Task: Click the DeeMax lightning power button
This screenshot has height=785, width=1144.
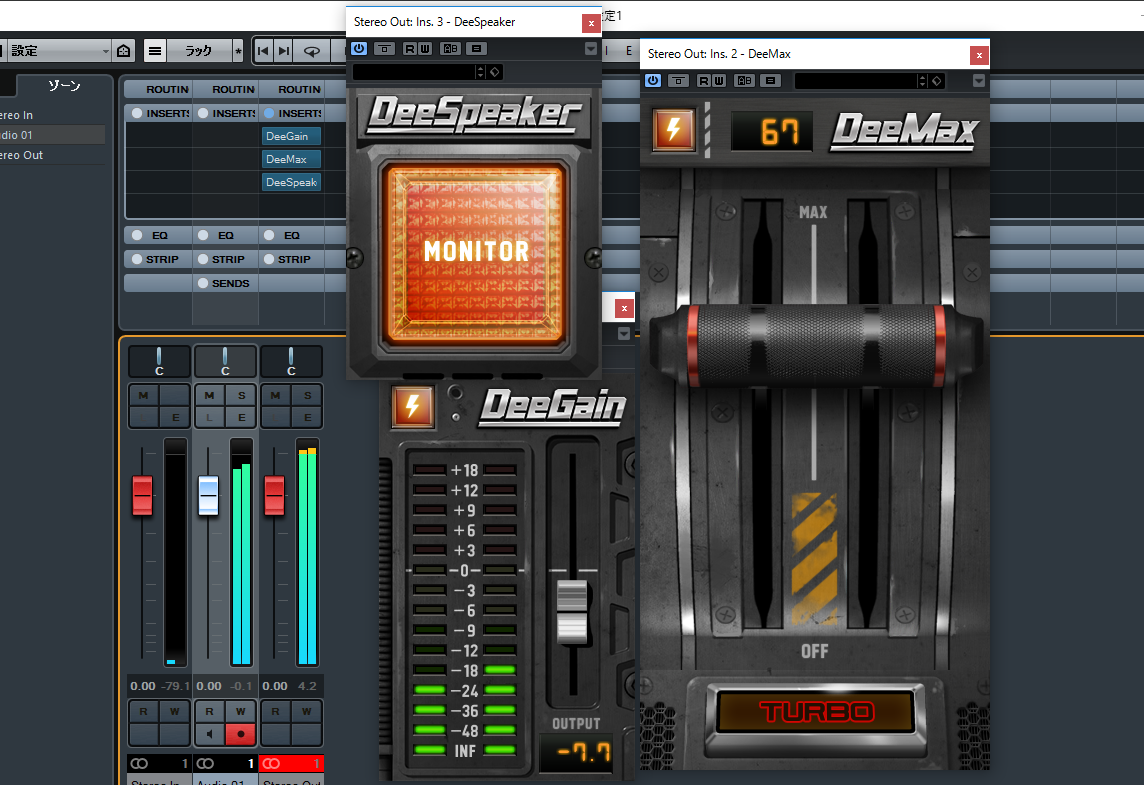Action: point(673,131)
